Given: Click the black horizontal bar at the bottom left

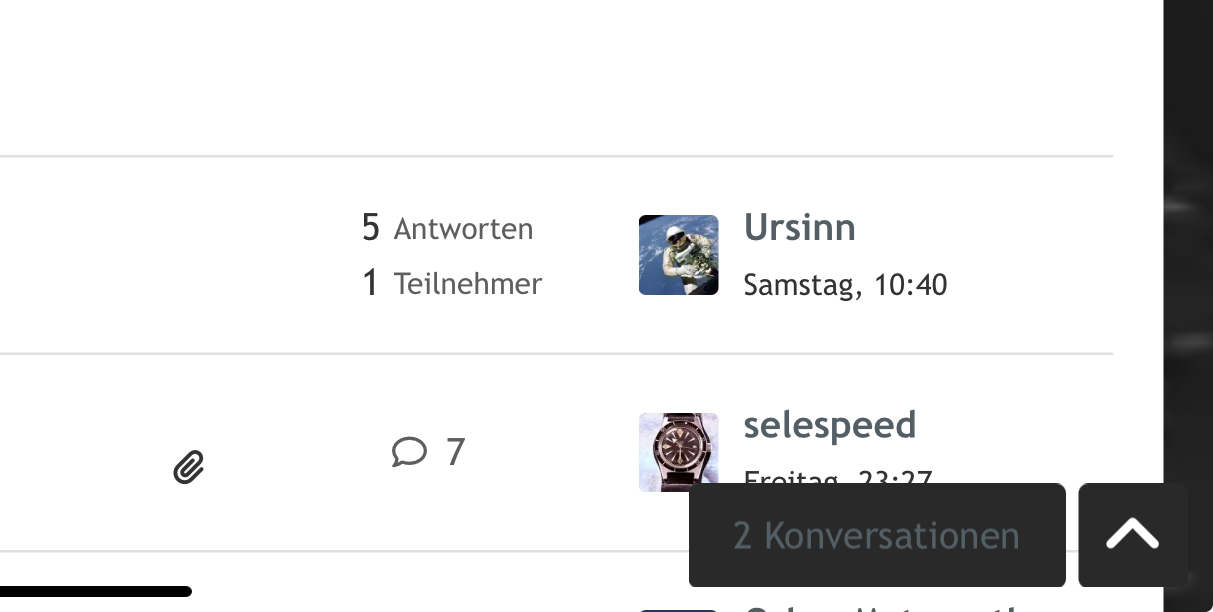Looking at the screenshot, I should tap(95, 592).
